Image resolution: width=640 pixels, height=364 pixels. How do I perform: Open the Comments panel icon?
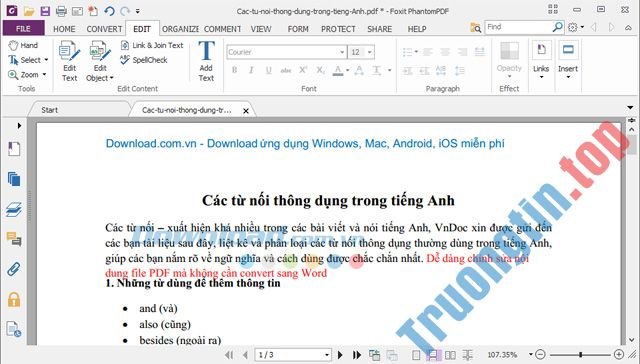[13, 239]
